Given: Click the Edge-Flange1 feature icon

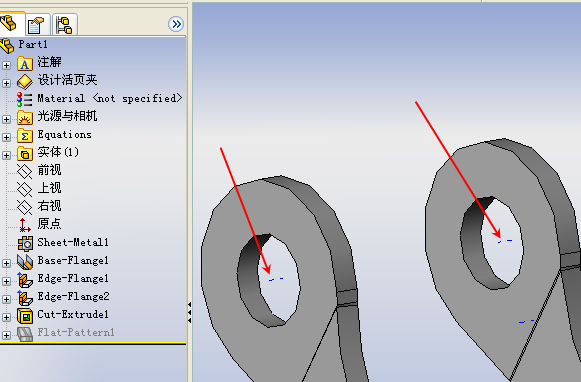Looking at the screenshot, I should (x=25, y=280).
